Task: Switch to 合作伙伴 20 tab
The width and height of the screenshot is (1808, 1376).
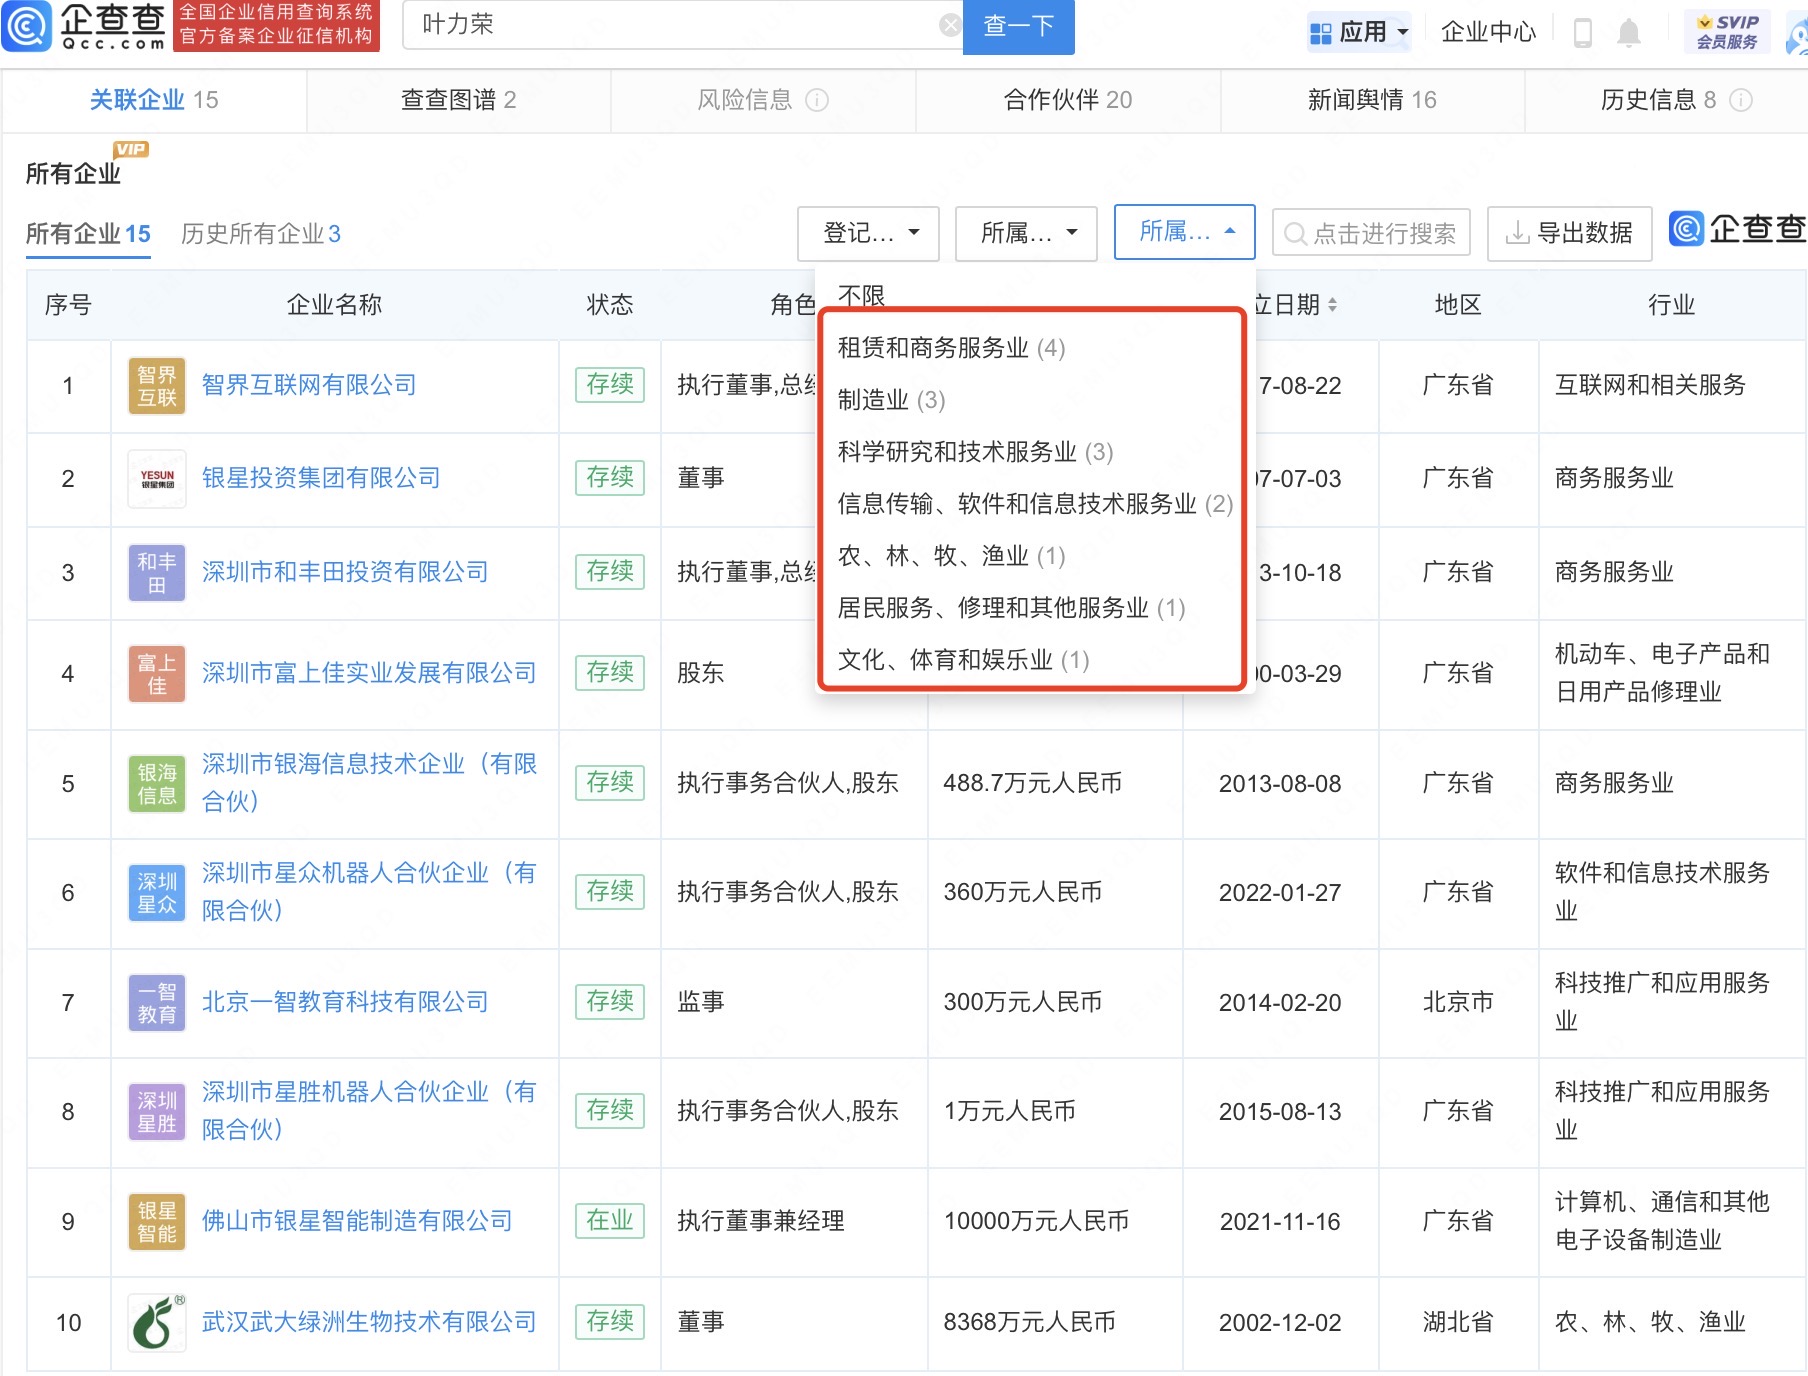Action: (x=1068, y=100)
